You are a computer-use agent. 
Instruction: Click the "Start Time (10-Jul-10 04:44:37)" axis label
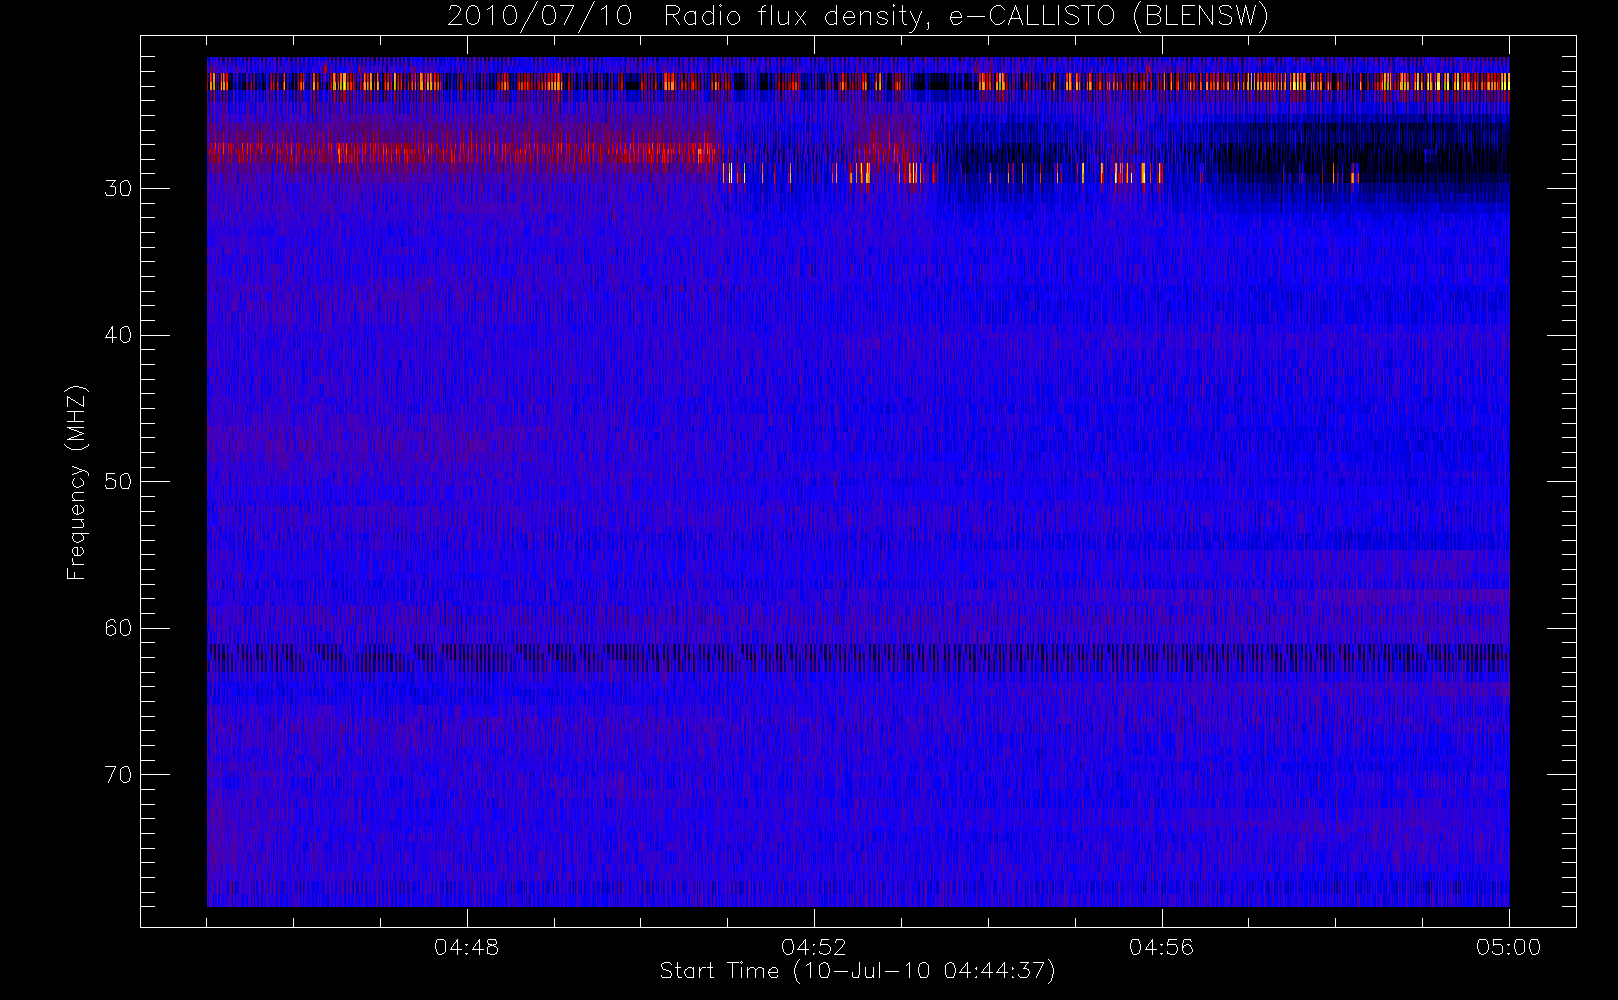tap(858, 971)
